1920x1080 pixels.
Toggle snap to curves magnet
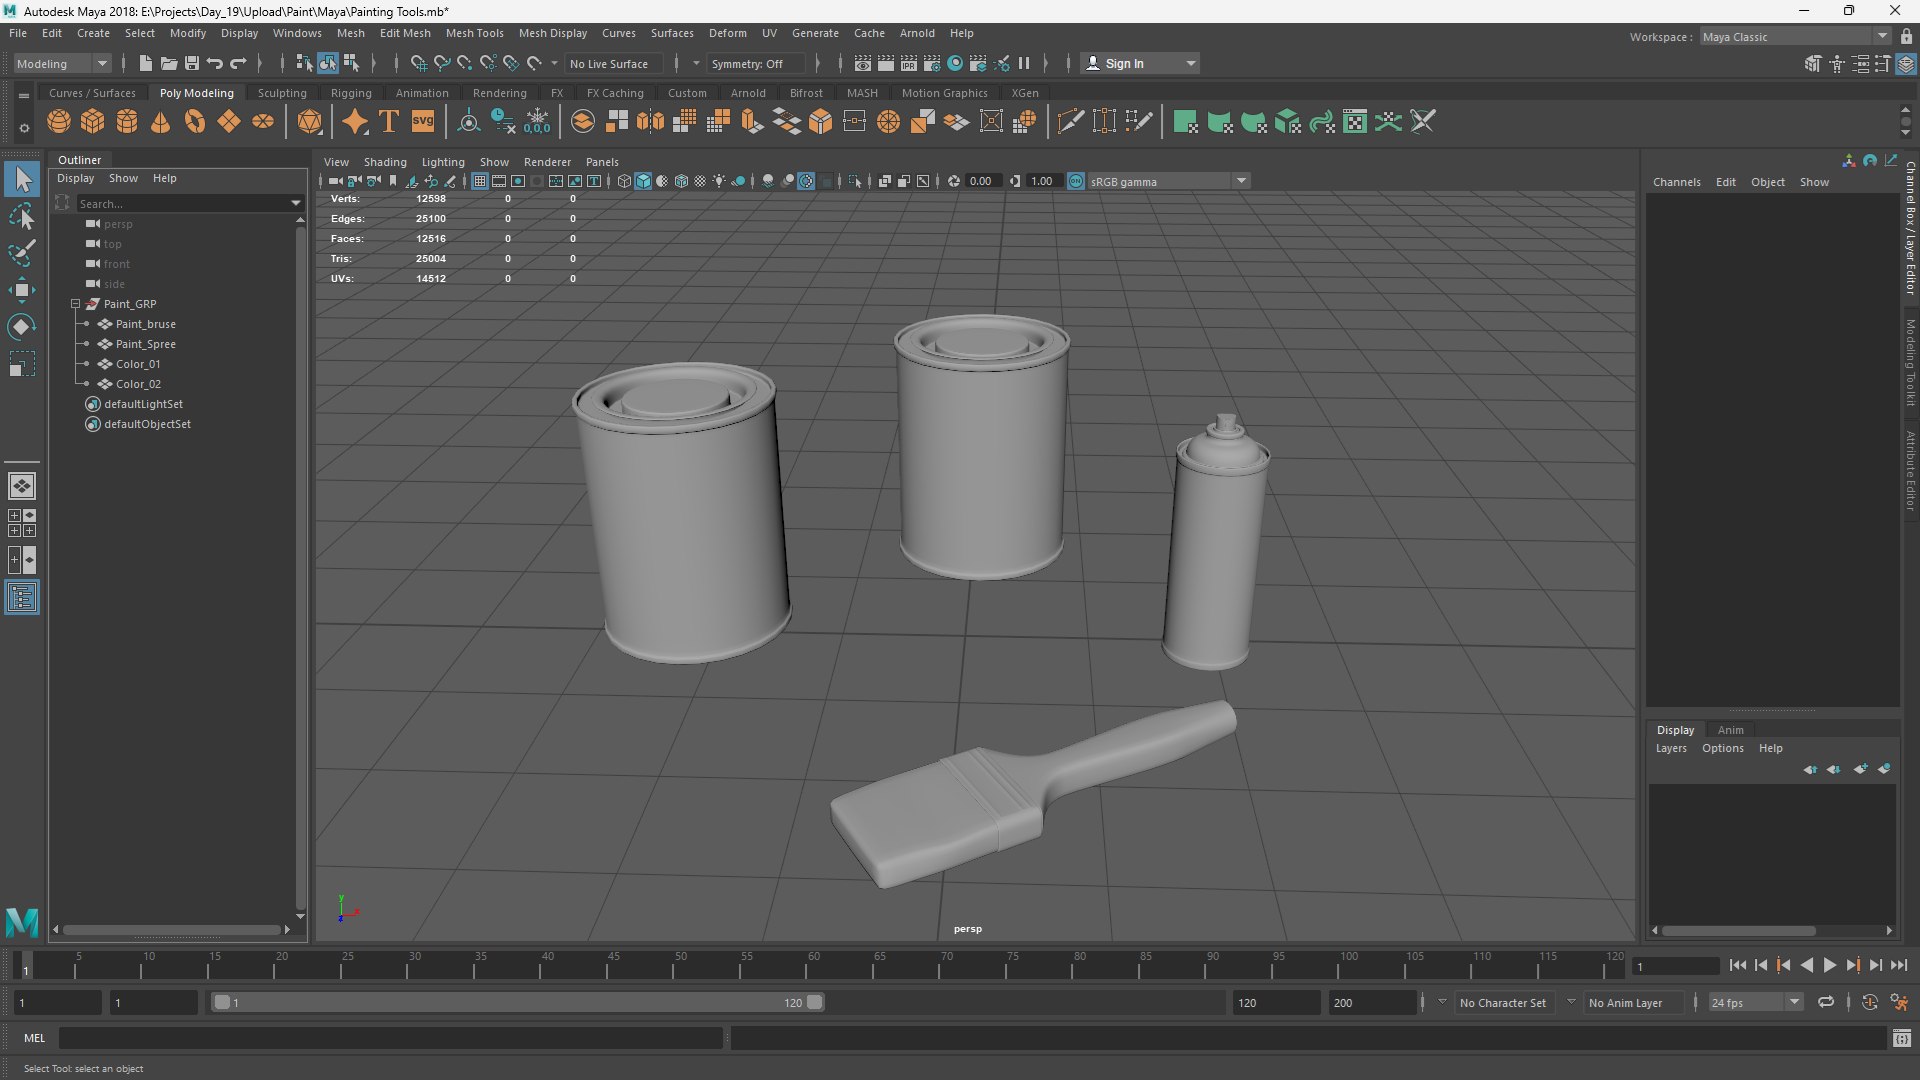point(442,63)
